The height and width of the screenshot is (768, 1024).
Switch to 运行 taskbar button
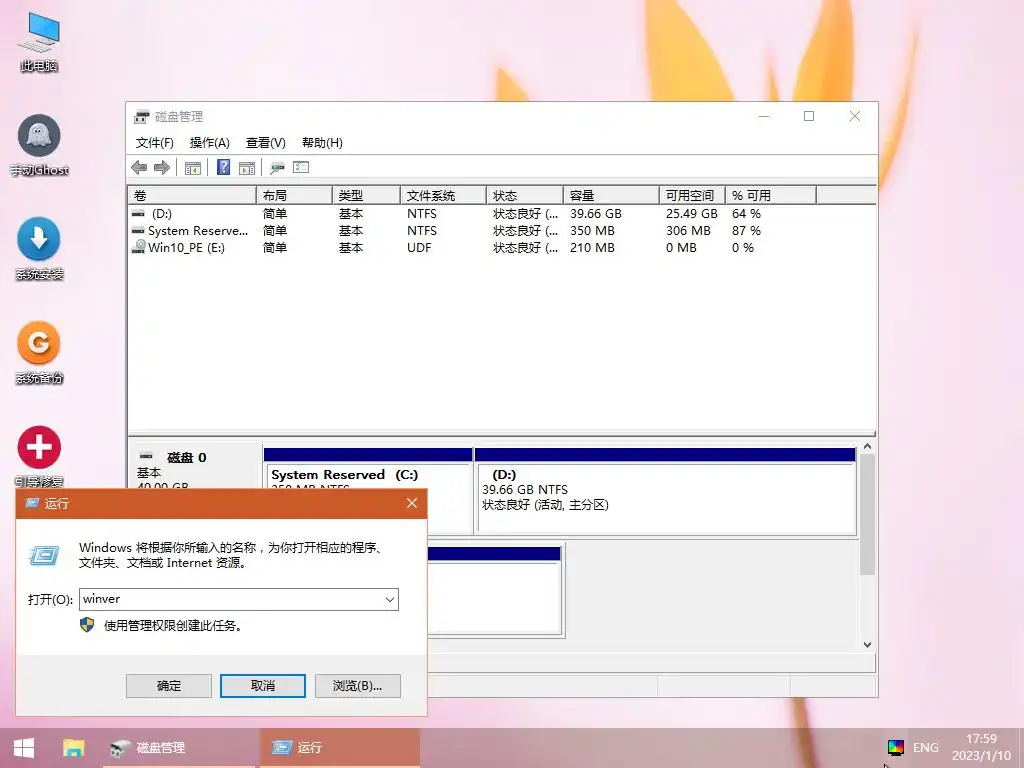point(340,748)
